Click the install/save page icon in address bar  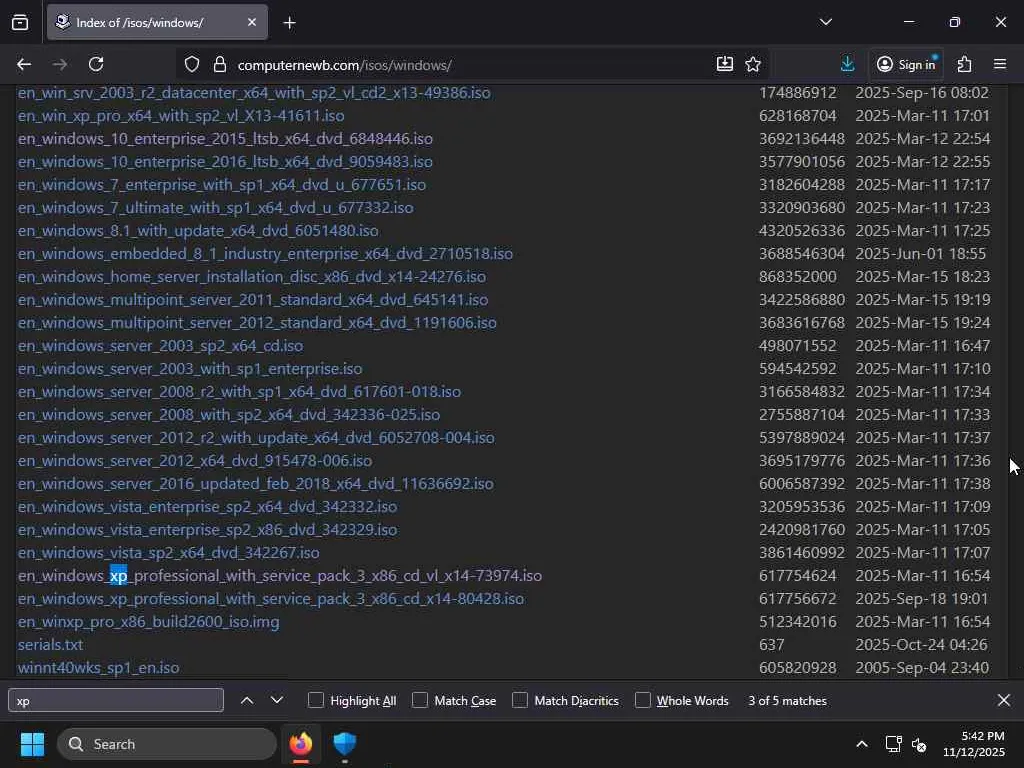725,64
